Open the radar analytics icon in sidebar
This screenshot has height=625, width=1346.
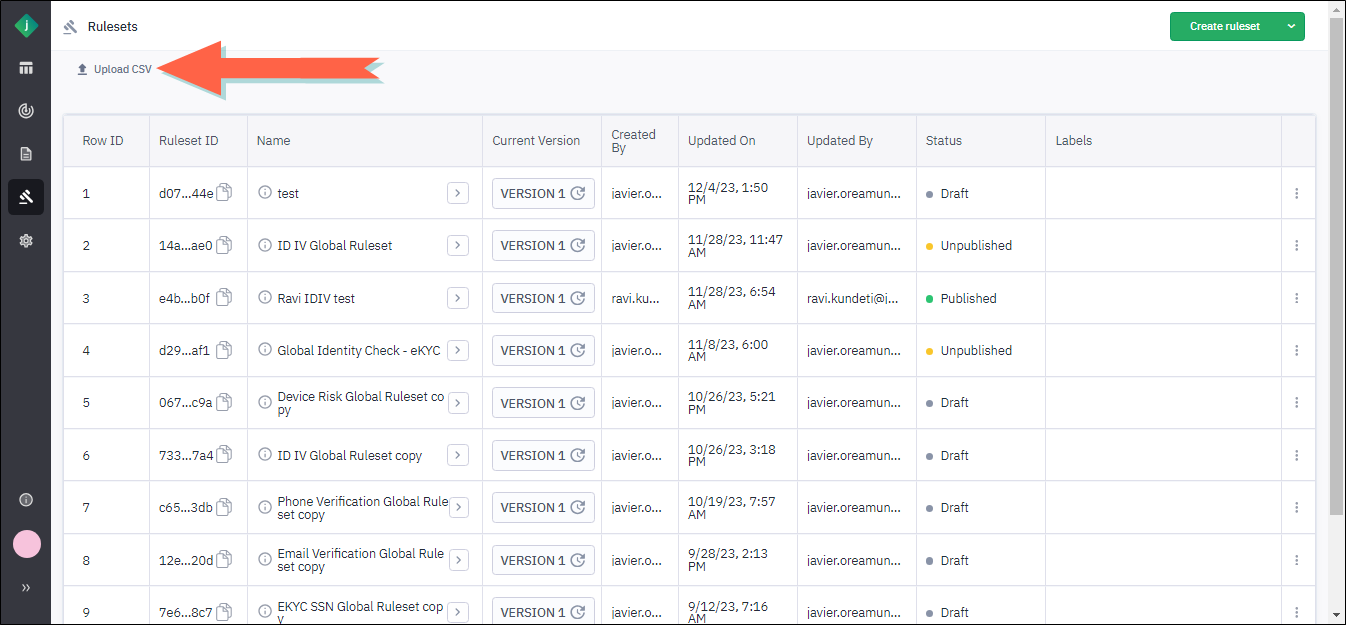[26, 111]
